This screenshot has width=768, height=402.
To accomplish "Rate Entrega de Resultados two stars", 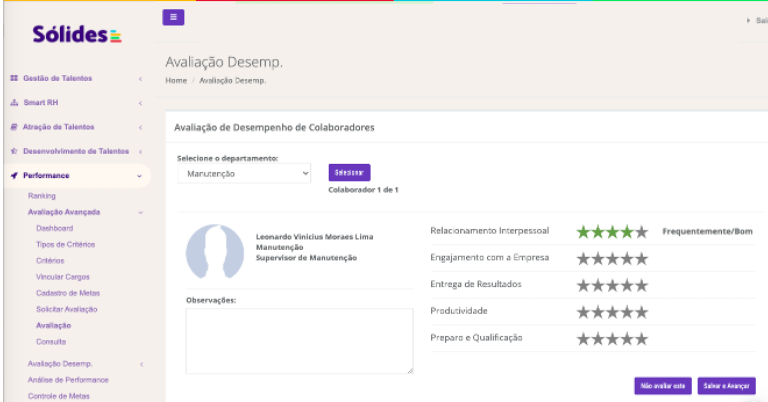I will 598,285.
